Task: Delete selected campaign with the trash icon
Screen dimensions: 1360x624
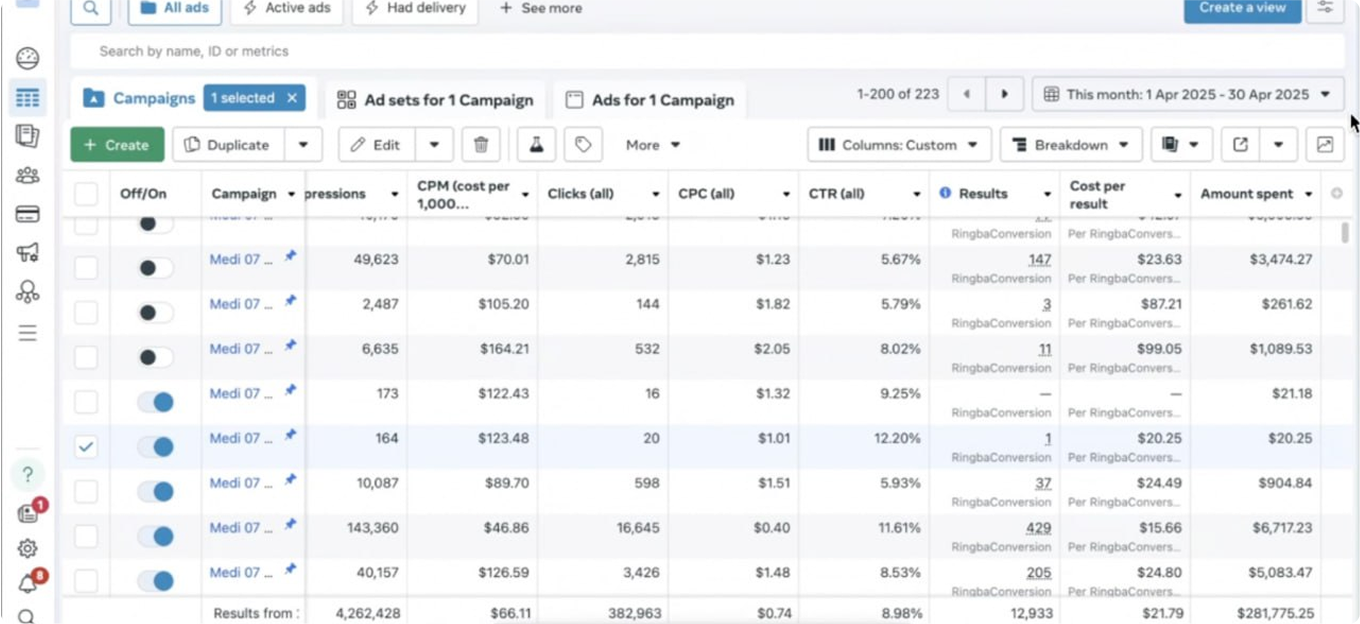Action: [481, 145]
